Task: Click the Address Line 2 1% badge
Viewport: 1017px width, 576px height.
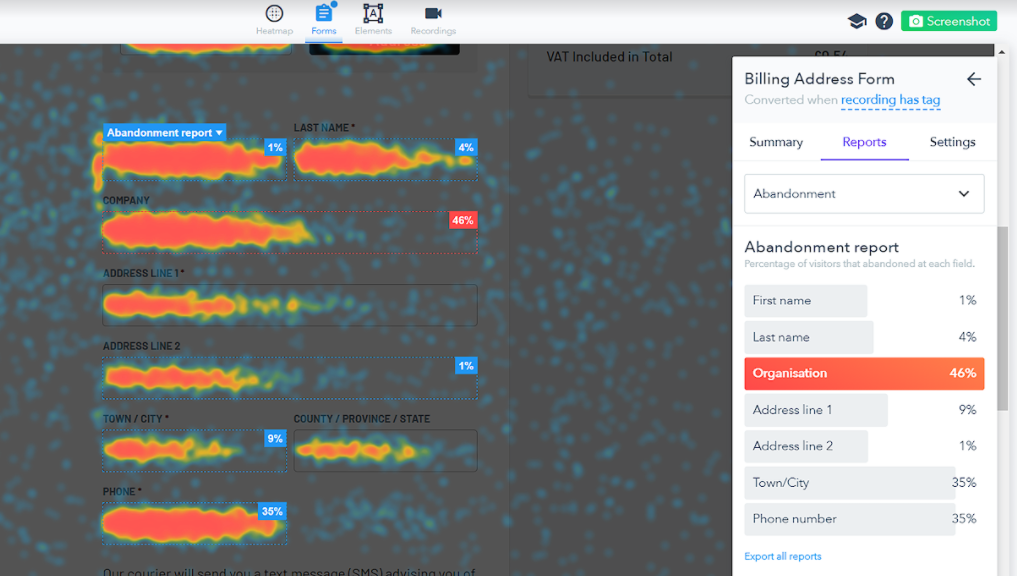Action: [466, 366]
